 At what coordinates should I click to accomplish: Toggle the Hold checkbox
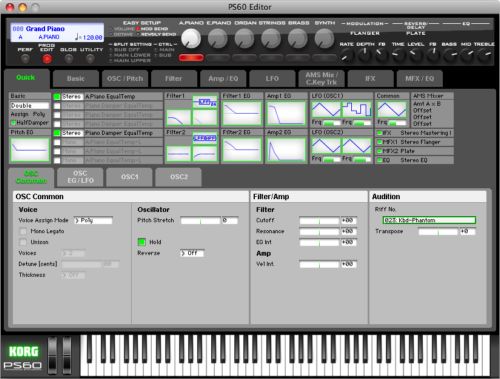[142, 242]
